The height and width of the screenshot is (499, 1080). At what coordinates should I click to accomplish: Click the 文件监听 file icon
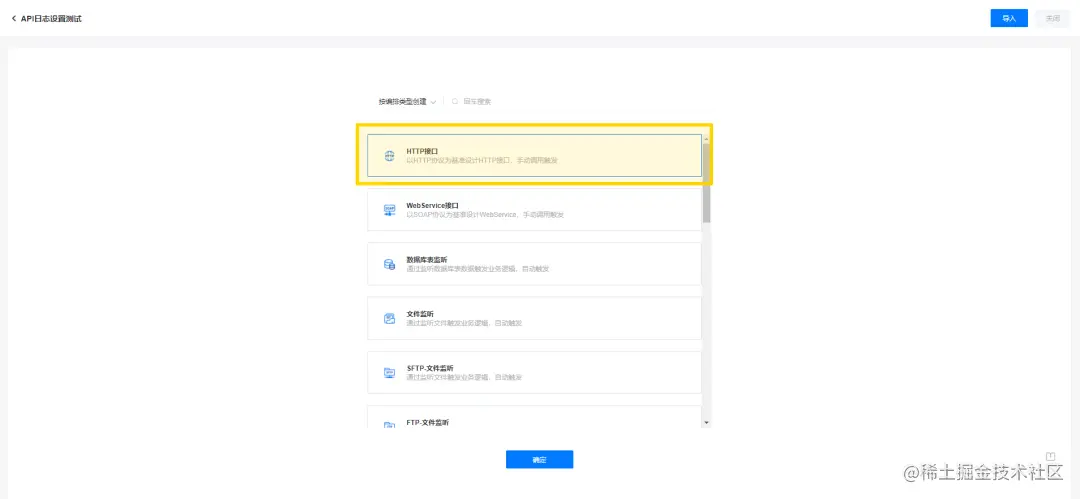click(389, 318)
